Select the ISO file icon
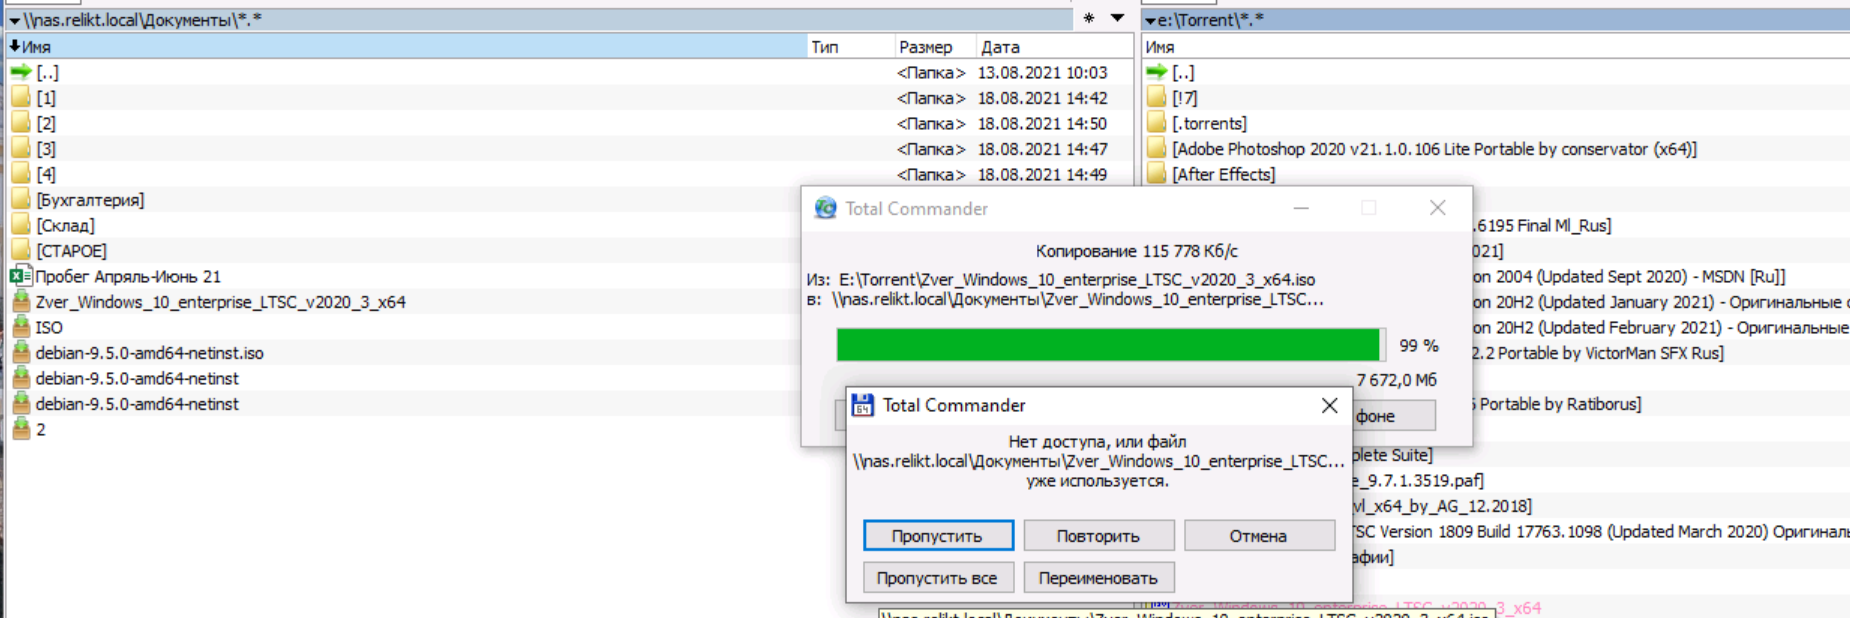The height and width of the screenshot is (618, 1850). point(21,327)
